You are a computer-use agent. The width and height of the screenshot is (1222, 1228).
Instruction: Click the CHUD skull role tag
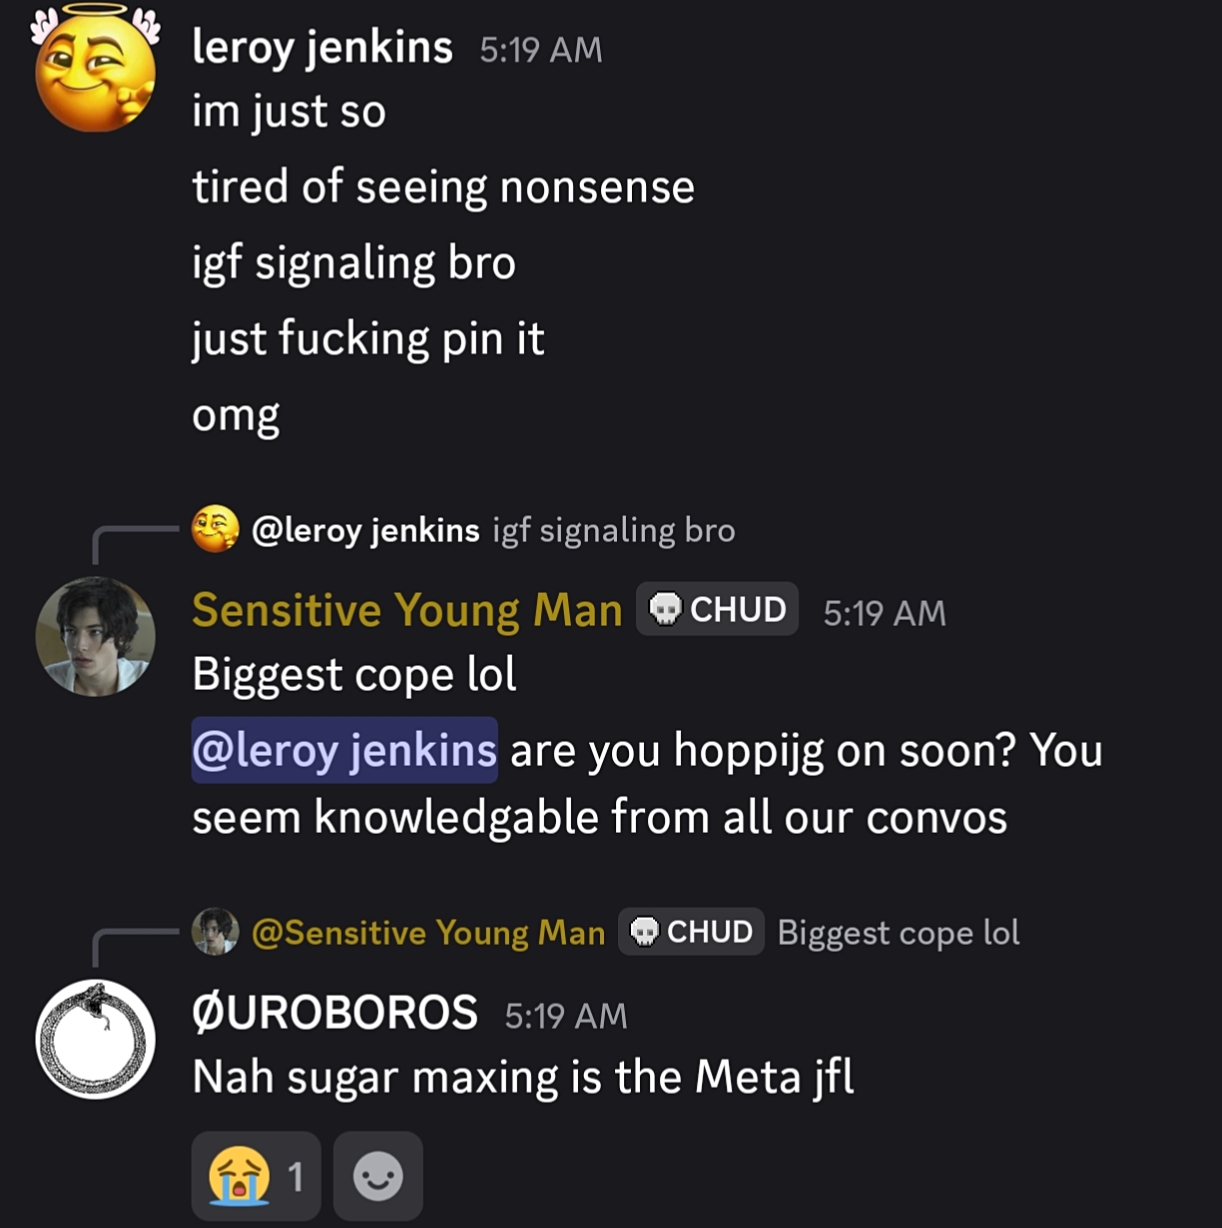coord(717,609)
